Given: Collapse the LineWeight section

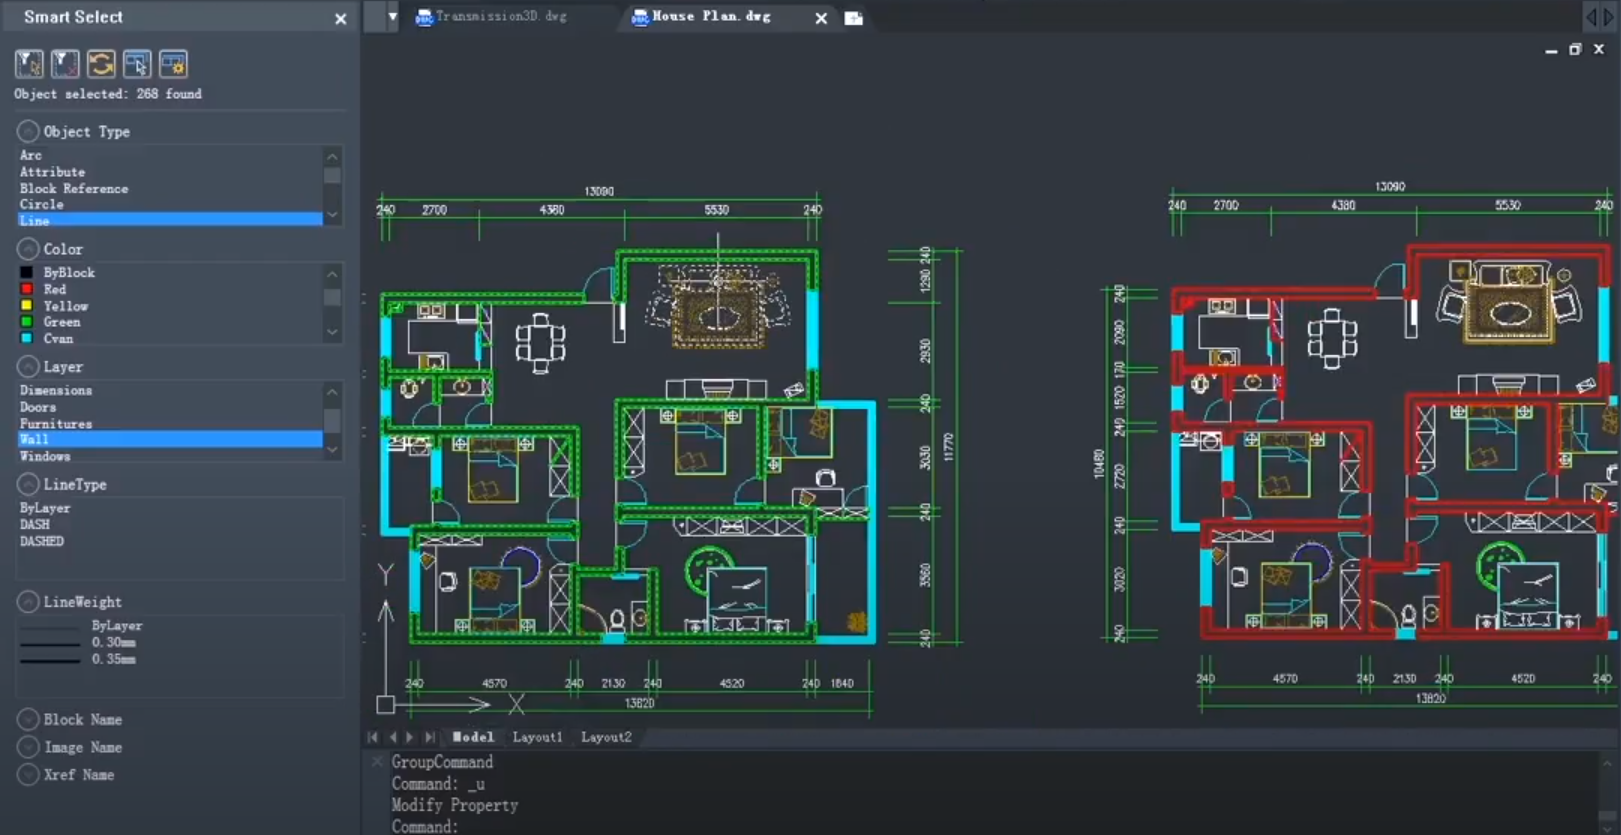Looking at the screenshot, I should (28, 602).
